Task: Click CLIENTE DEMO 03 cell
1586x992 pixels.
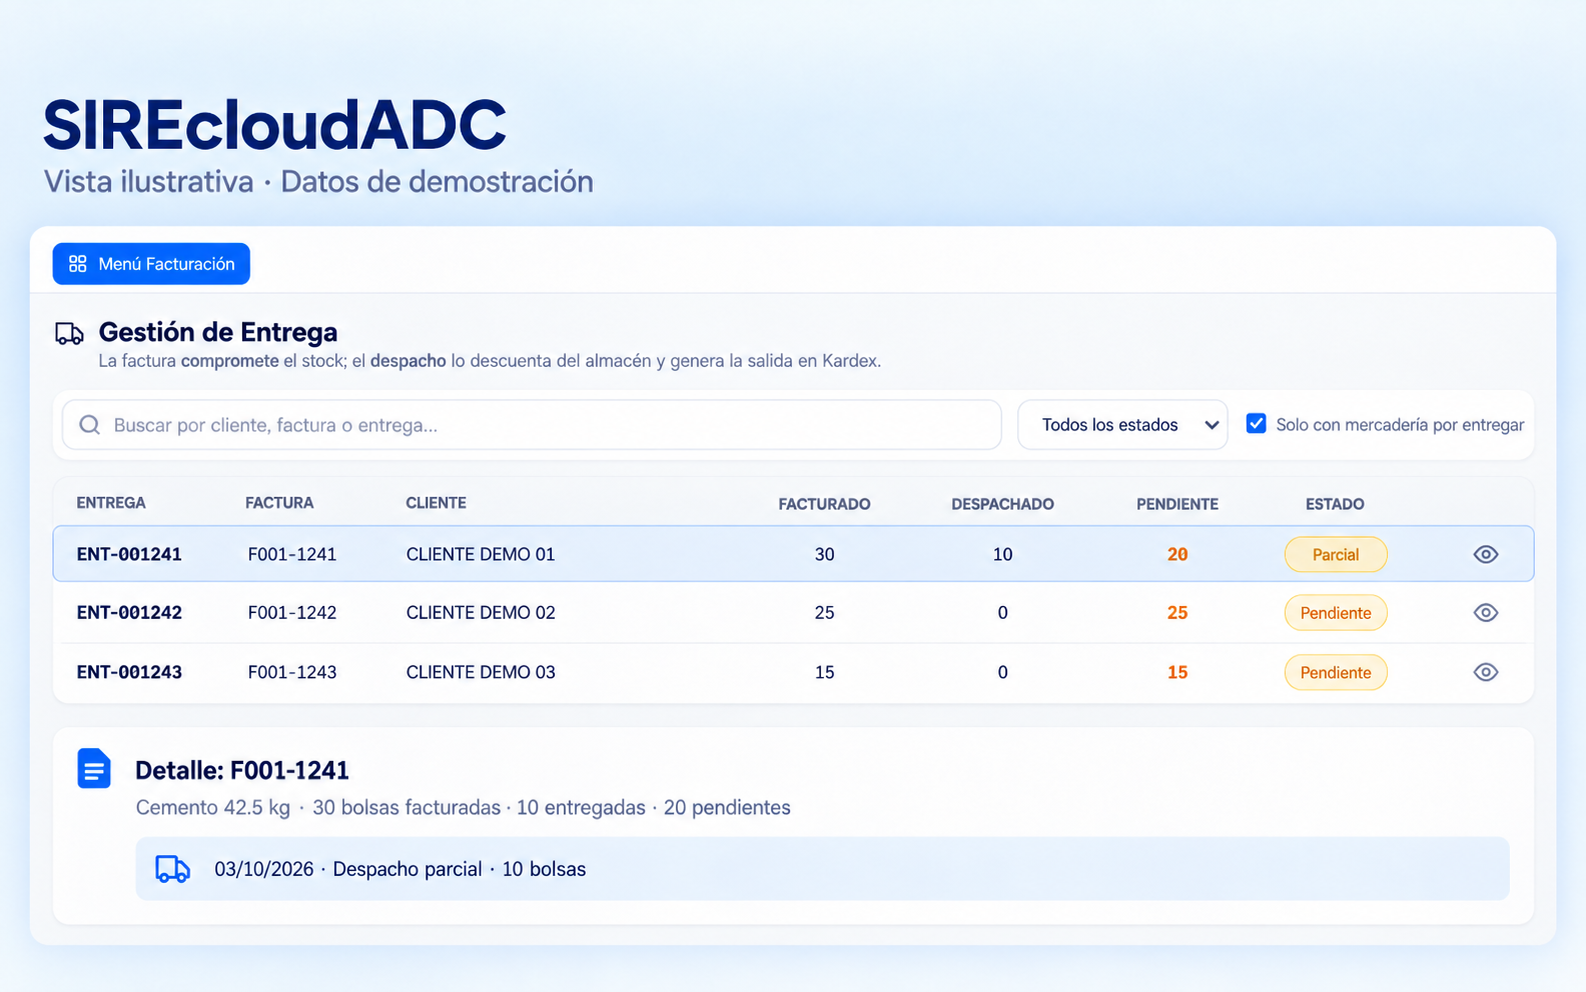Action: coord(480,672)
